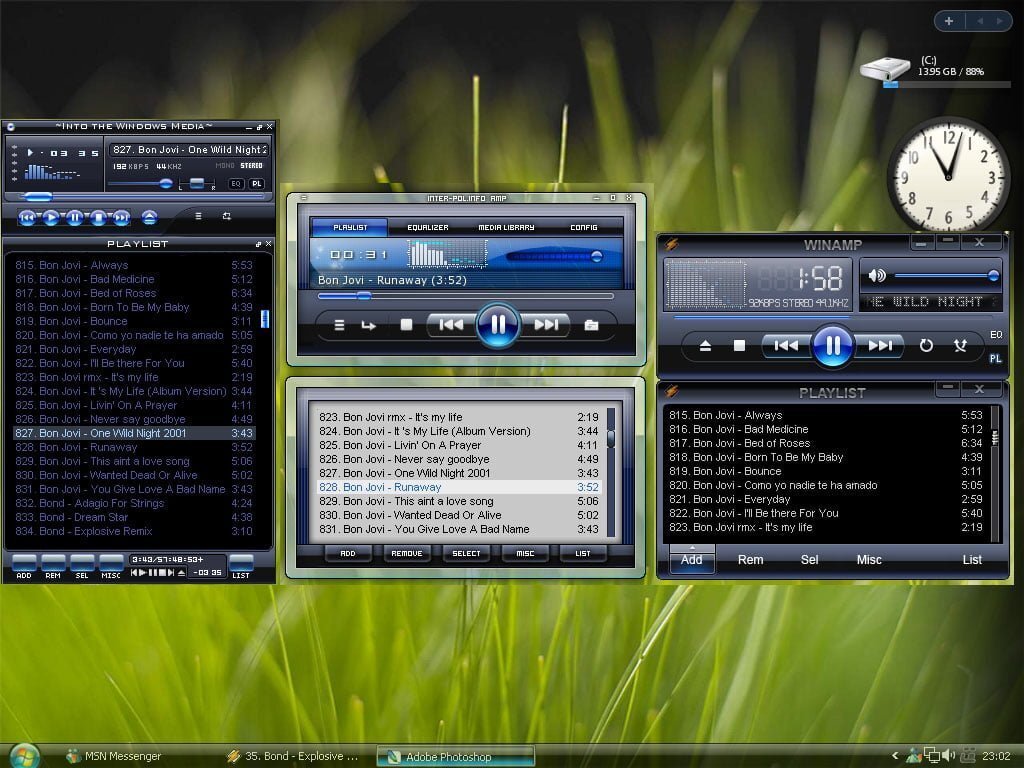This screenshot has height=768, width=1024.
Task: Click the seek bar in Inter-Pol.info Amp
Action: (466, 296)
